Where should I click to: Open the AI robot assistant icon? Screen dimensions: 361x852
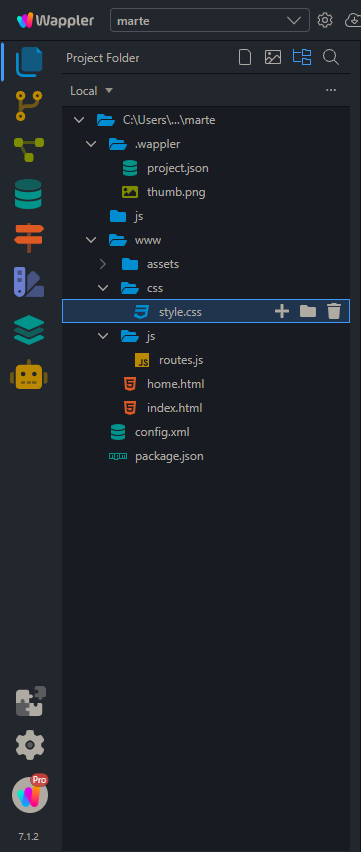(29, 374)
